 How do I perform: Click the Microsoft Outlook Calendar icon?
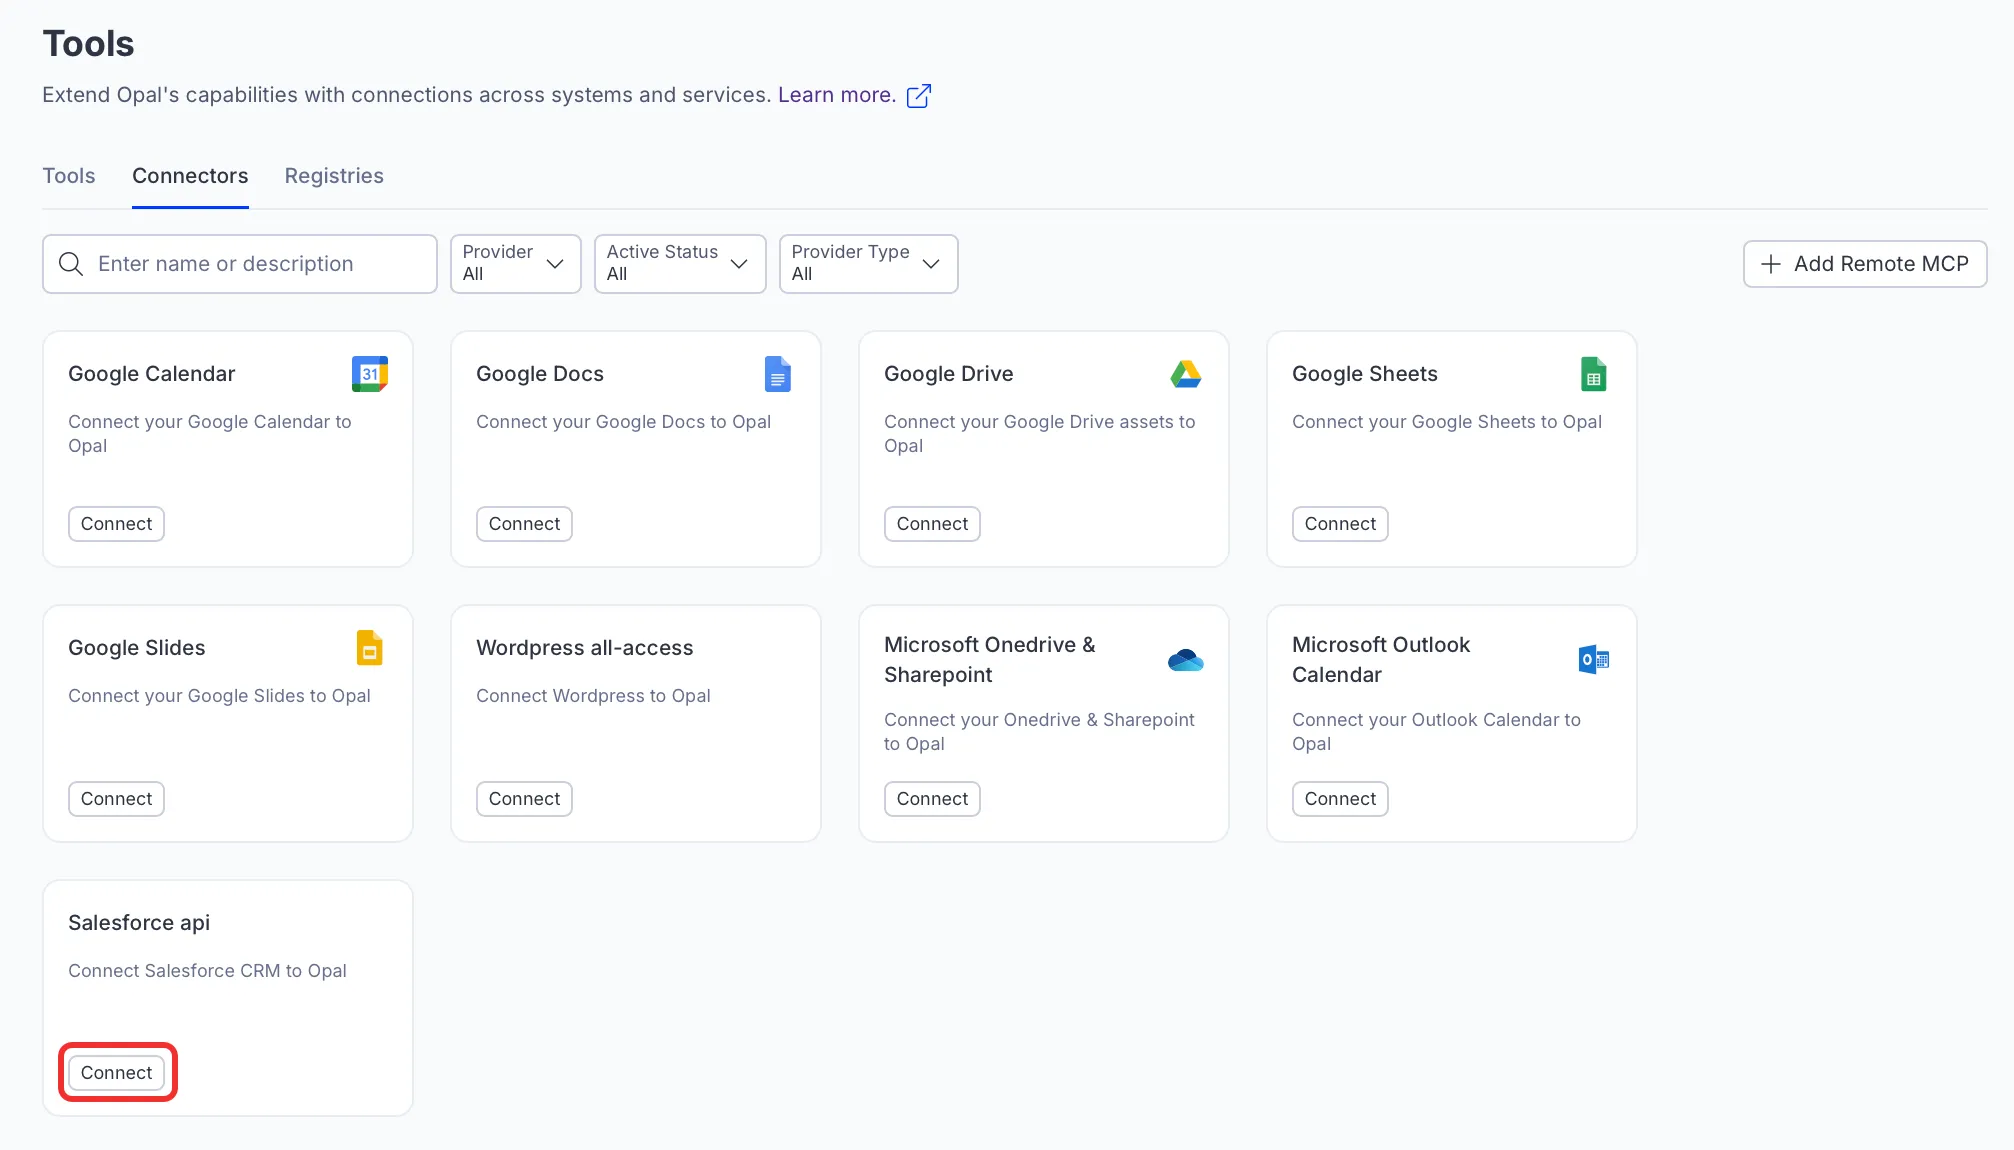(1594, 660)
